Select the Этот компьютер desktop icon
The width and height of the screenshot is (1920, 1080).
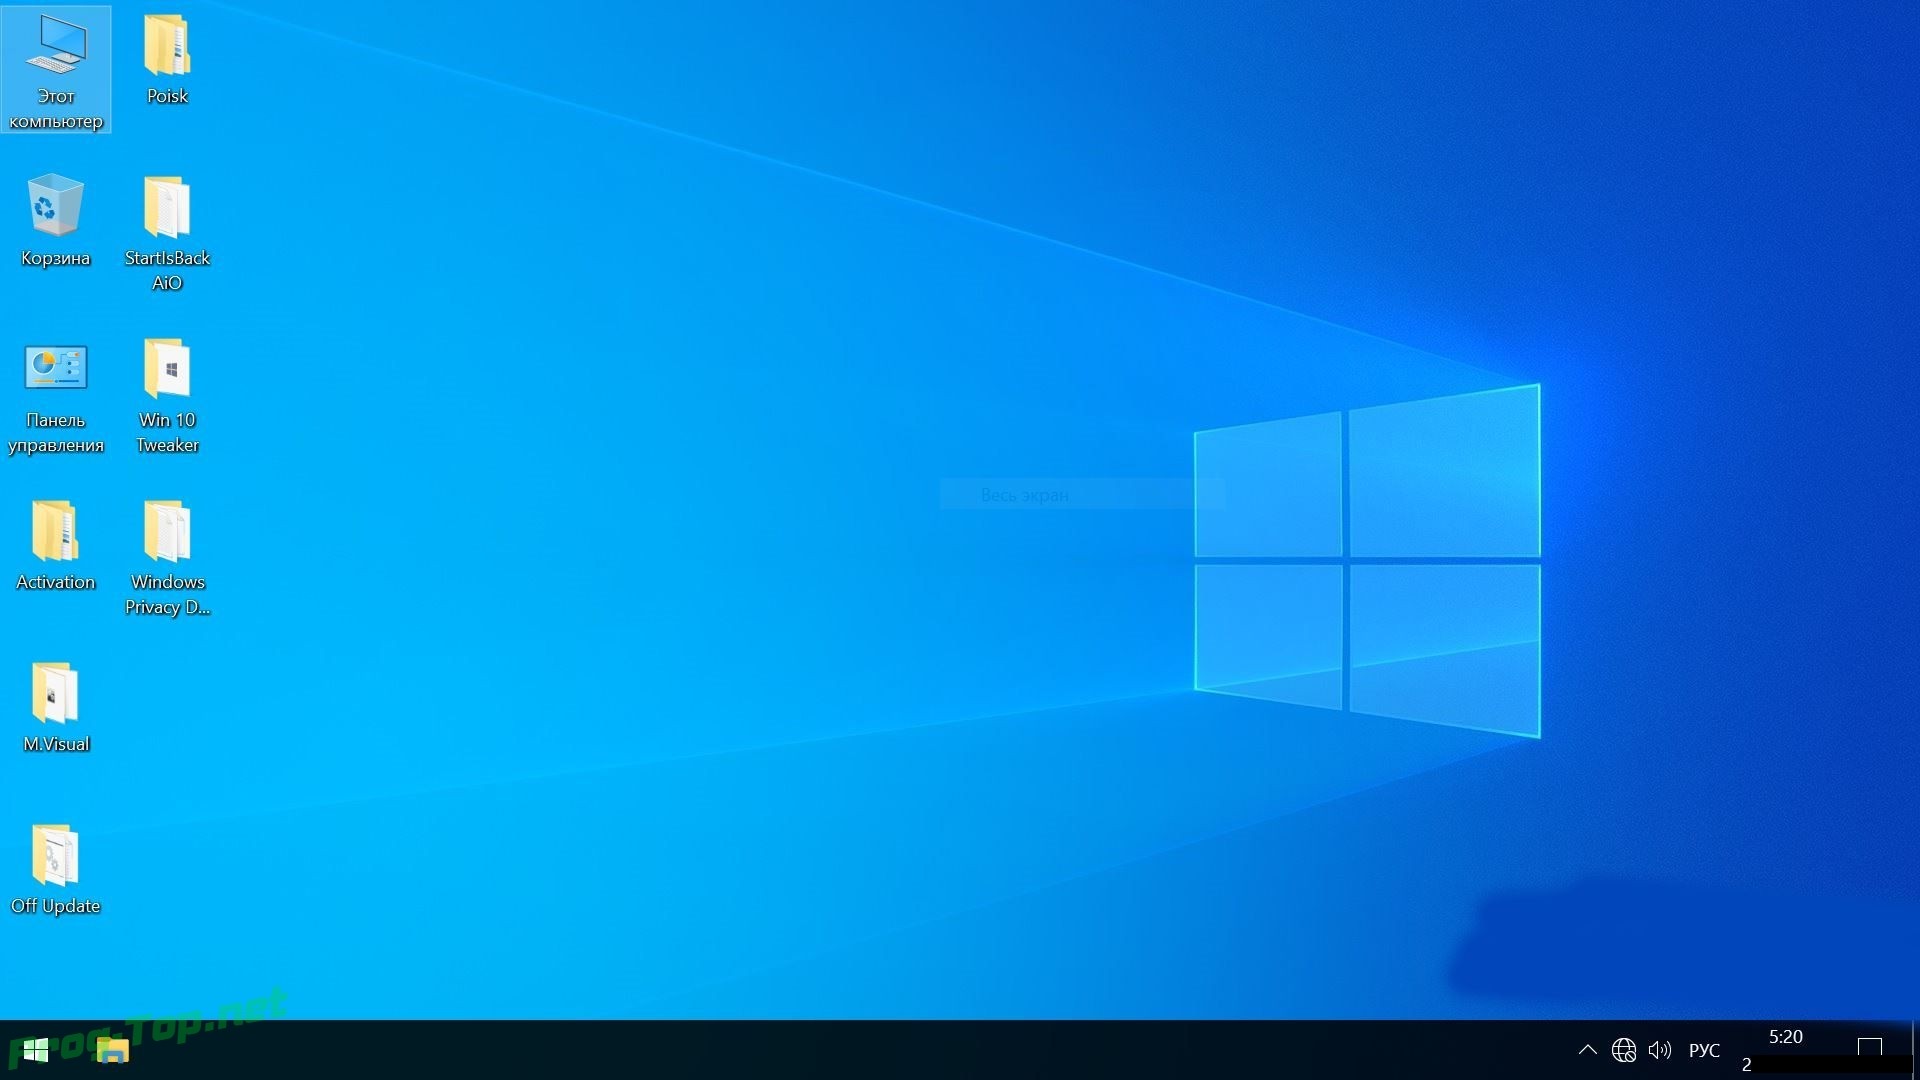pyautogui.click(x=56, y=70)
